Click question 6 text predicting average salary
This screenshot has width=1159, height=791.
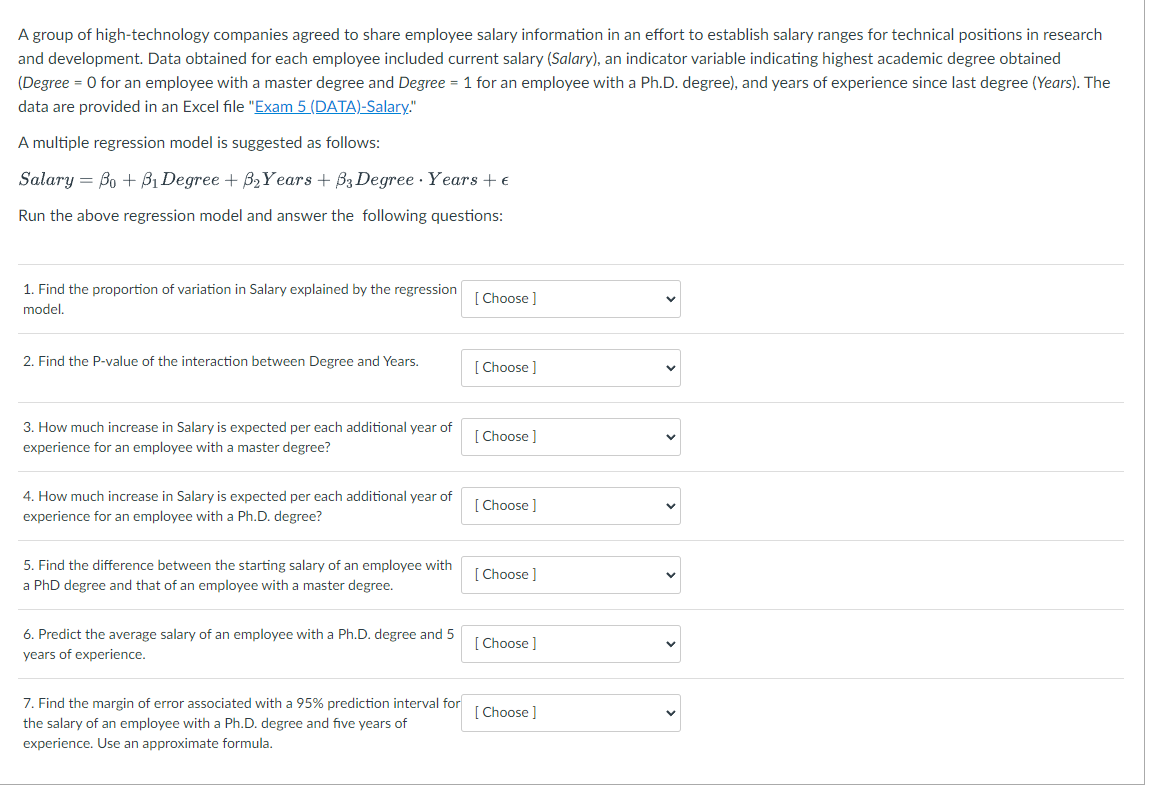(x=238, y=644)
